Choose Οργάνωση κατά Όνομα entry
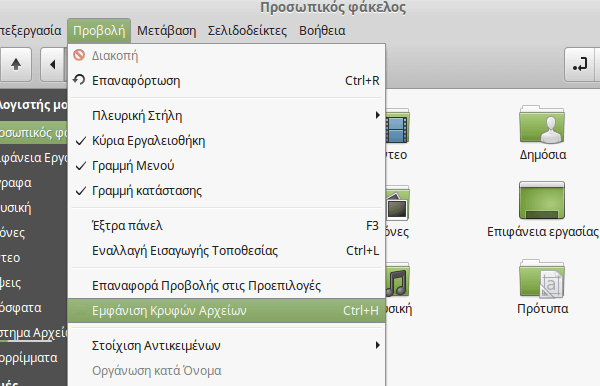The image size is (600, 386). tap(227, 370)
